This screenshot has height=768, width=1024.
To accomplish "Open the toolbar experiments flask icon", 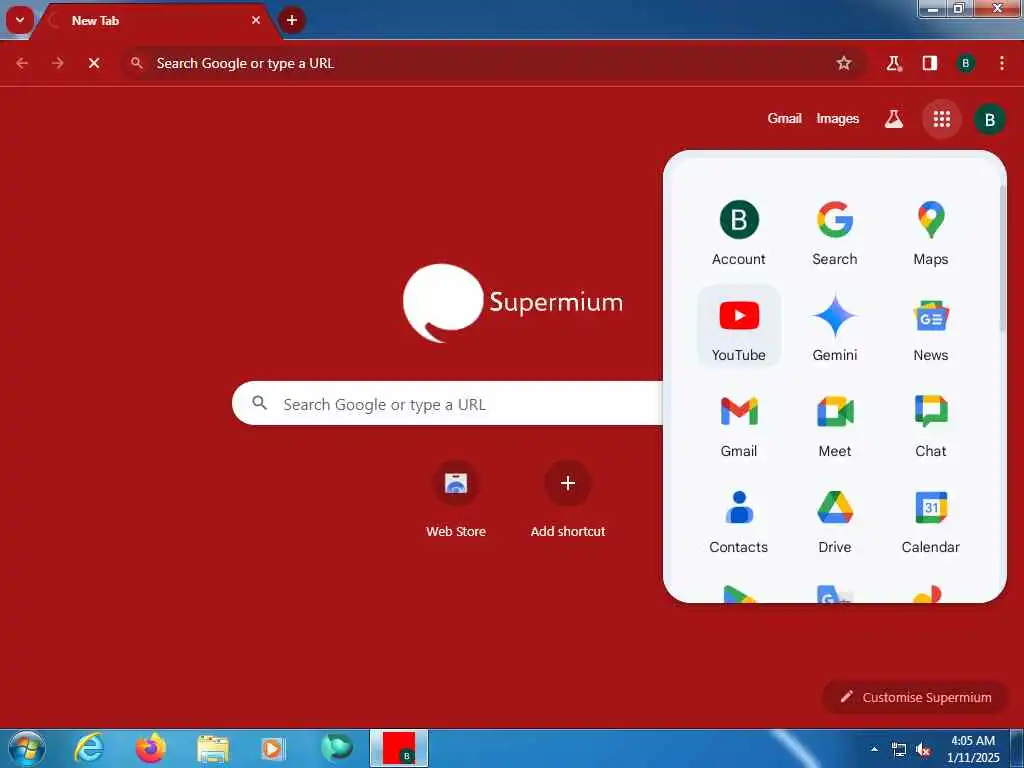I will pos(893,63).
